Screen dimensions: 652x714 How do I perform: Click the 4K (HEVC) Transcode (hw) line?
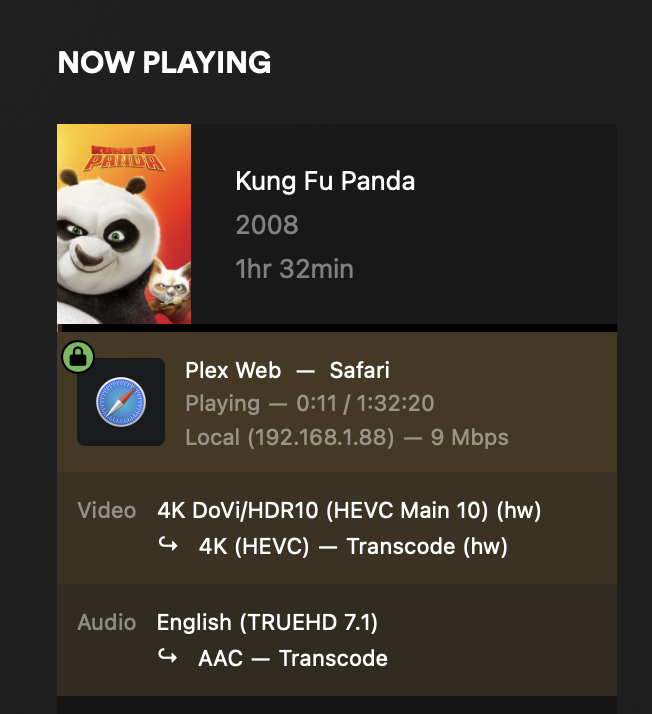click(x=353, y=547)
